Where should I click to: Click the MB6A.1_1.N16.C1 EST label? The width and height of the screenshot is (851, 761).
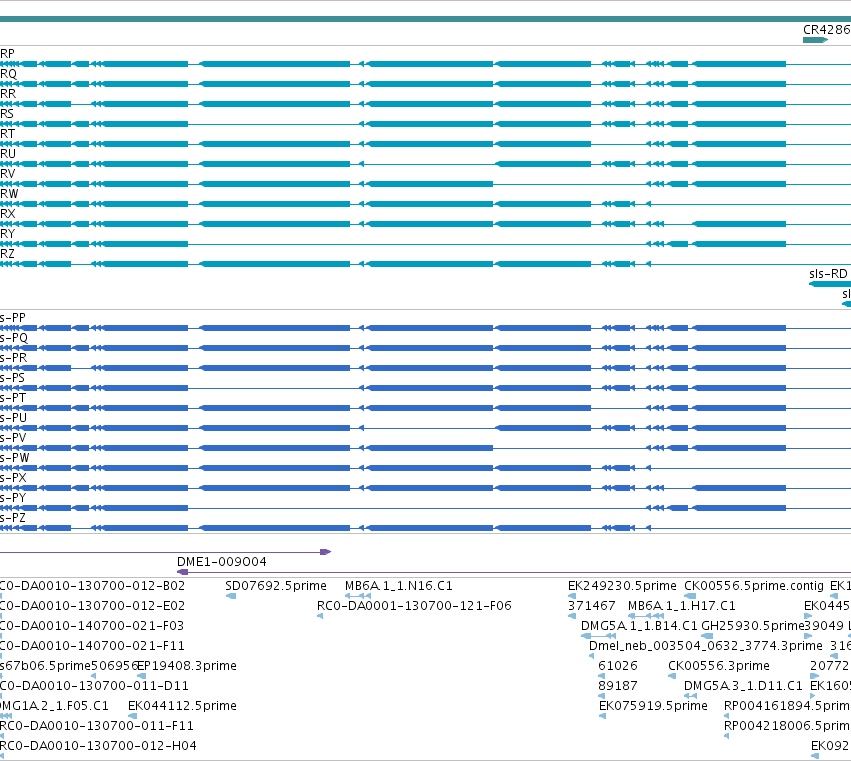398,586
